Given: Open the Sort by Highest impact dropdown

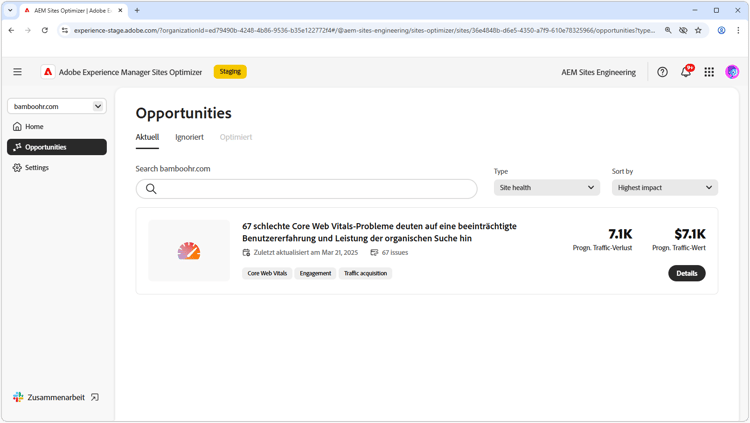Looking at the screenshot, I should click(x=664, y=188).
